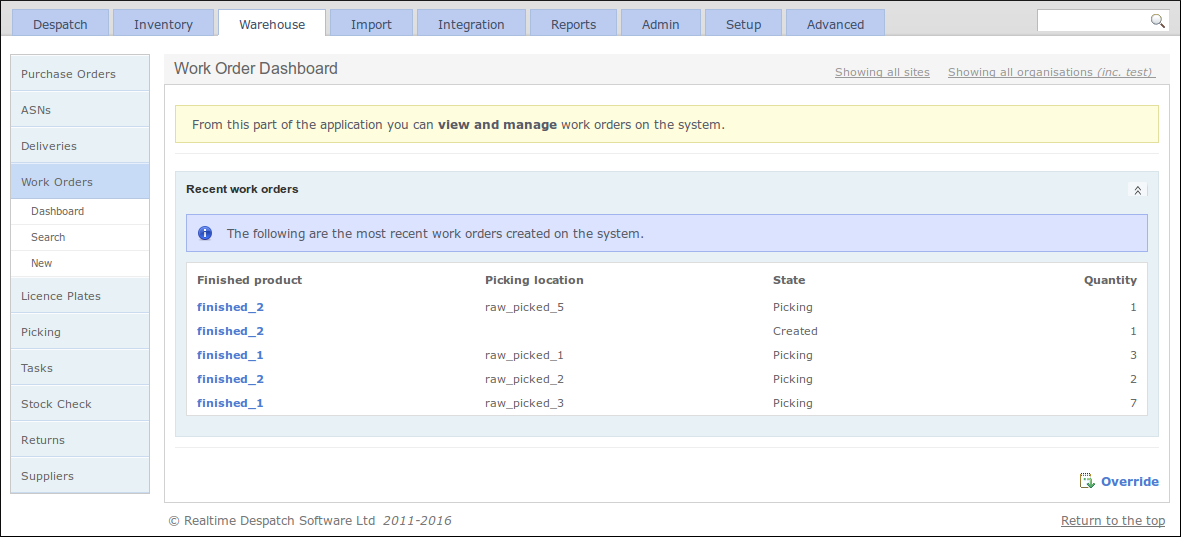Open Suppliers in the sidebar
This screenshot has height=537, width=1181.
tap(80, 476)
